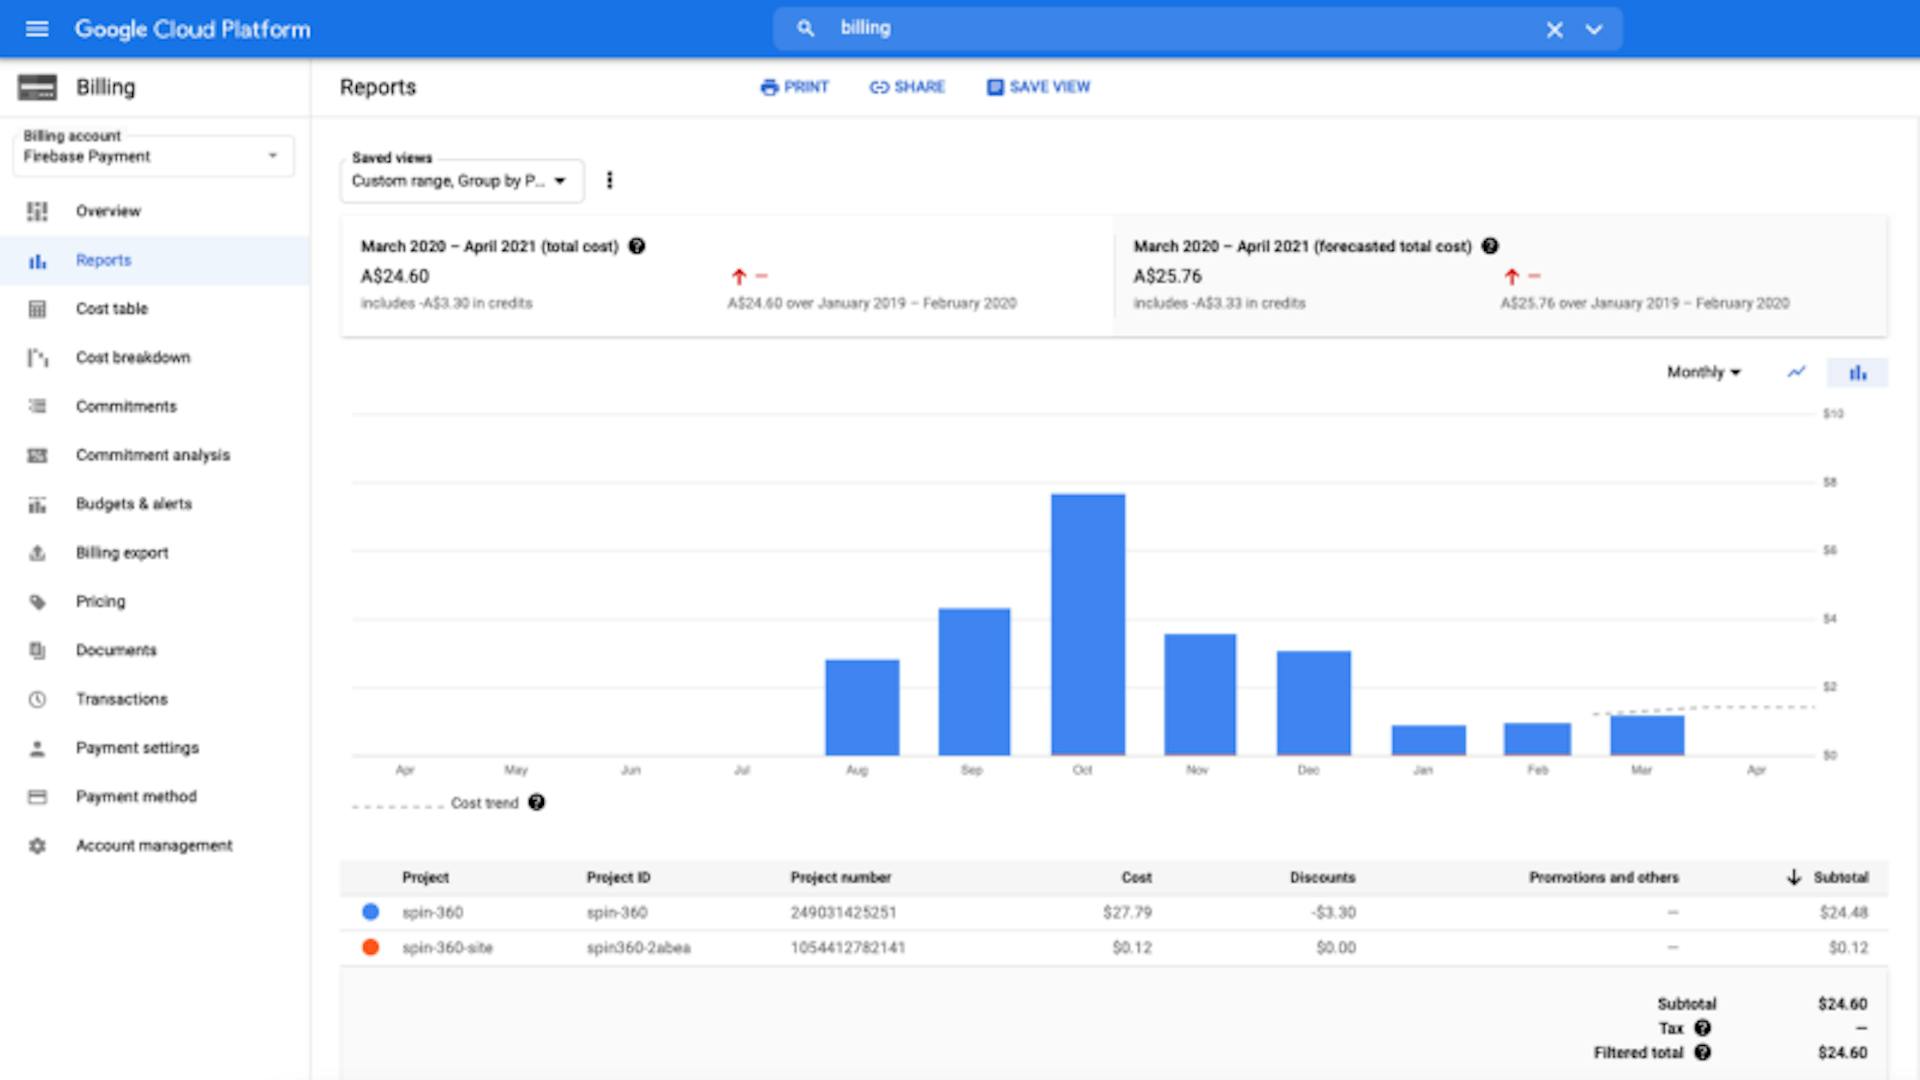1920x1080 pixels.
Task: Open Account management in the sidebar
Action: [155, 846]
